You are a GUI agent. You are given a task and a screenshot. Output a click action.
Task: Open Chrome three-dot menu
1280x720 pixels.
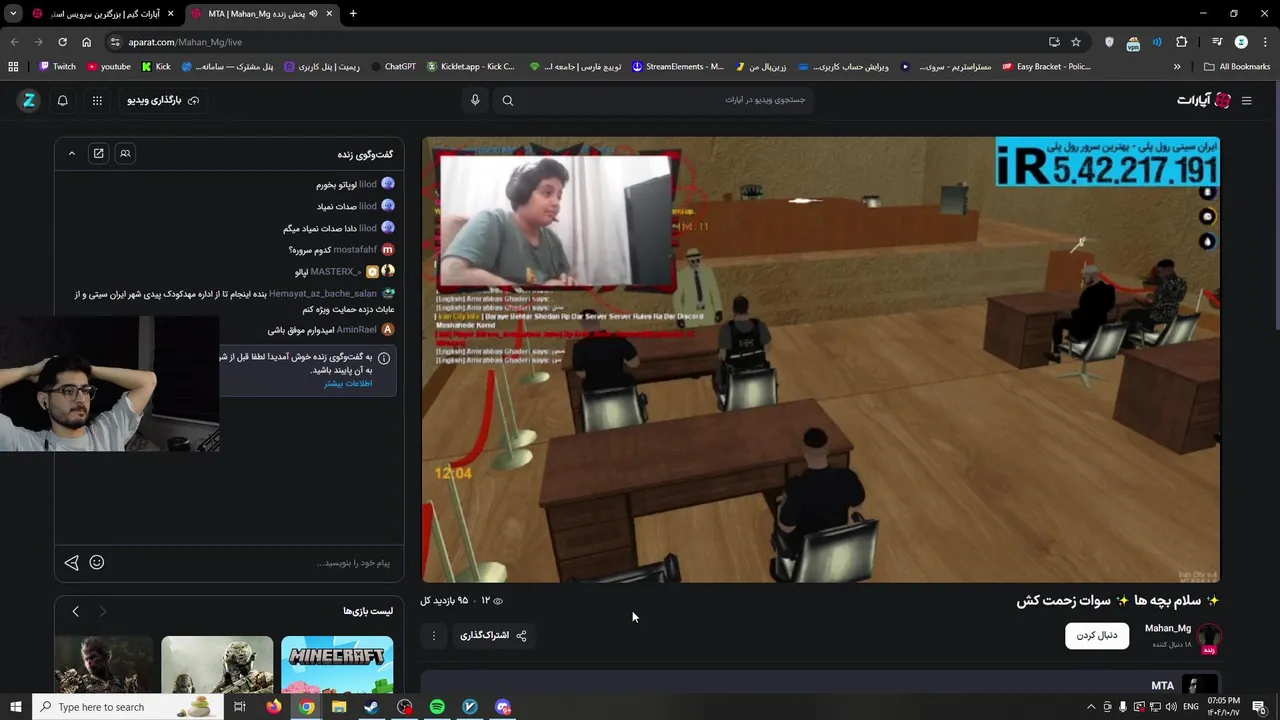coord(1264,42)
